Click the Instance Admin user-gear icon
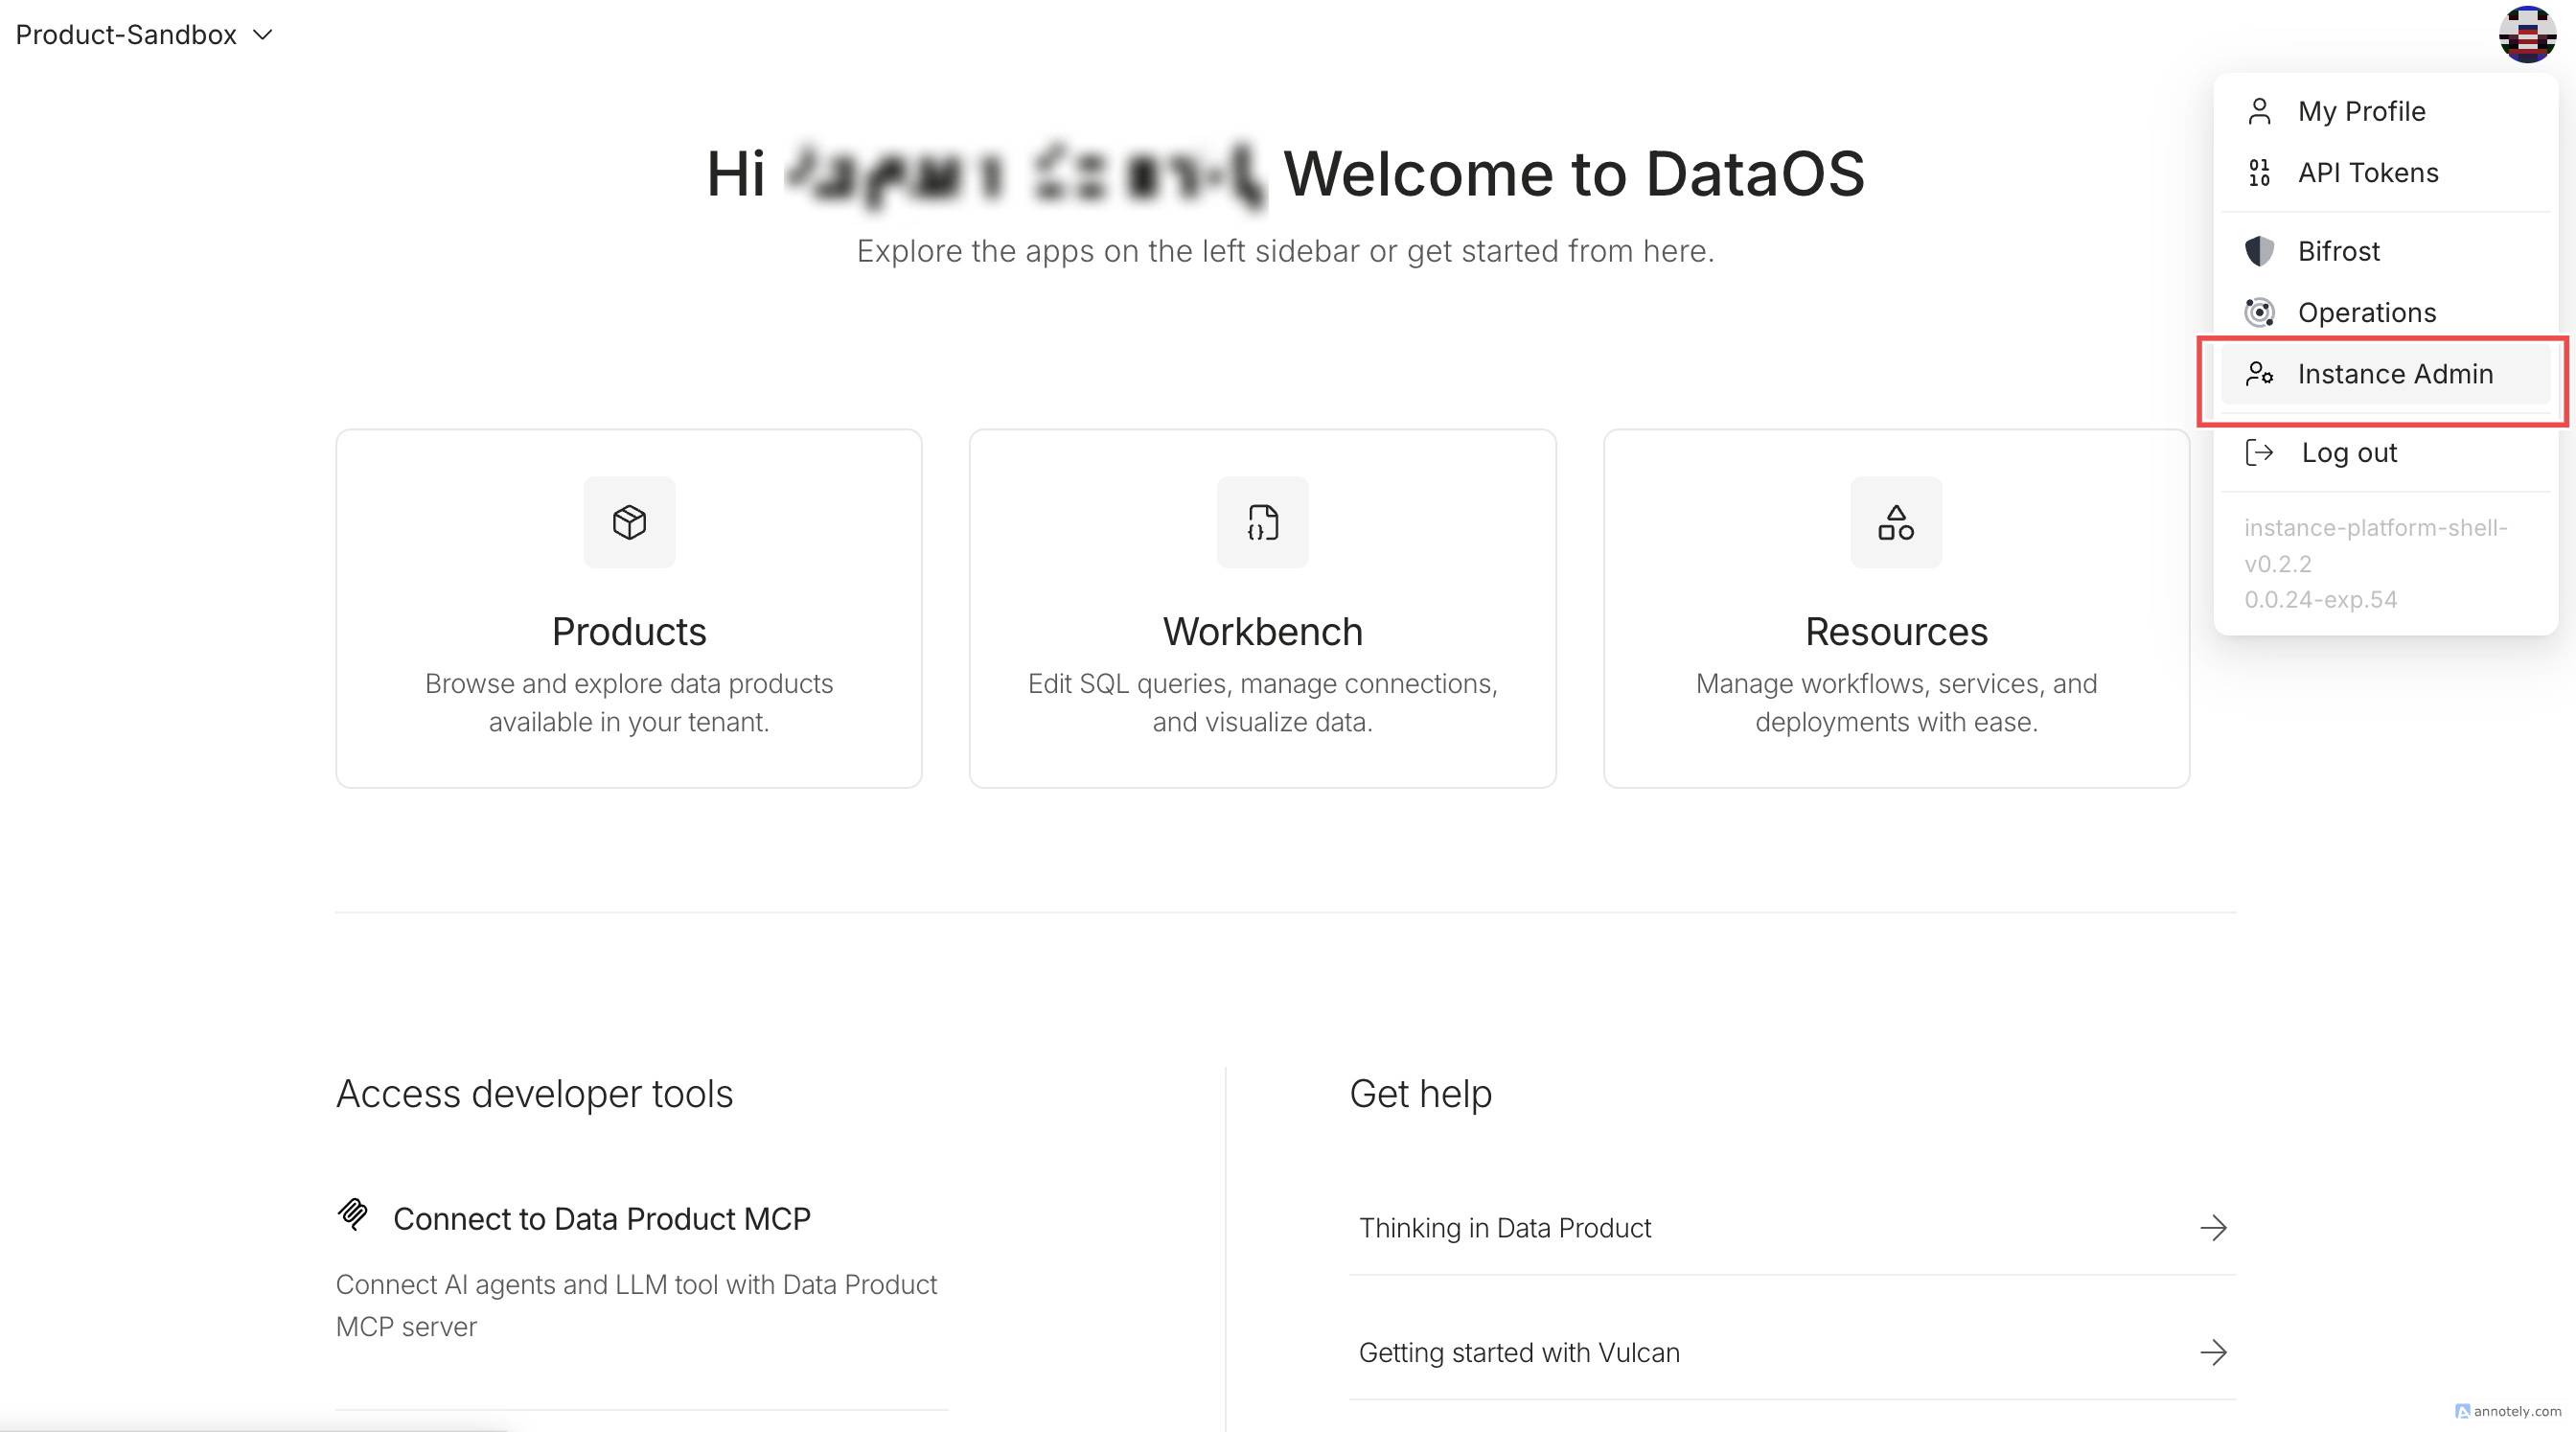Screen dimensions: 2576x1432 click(2259, 374)
